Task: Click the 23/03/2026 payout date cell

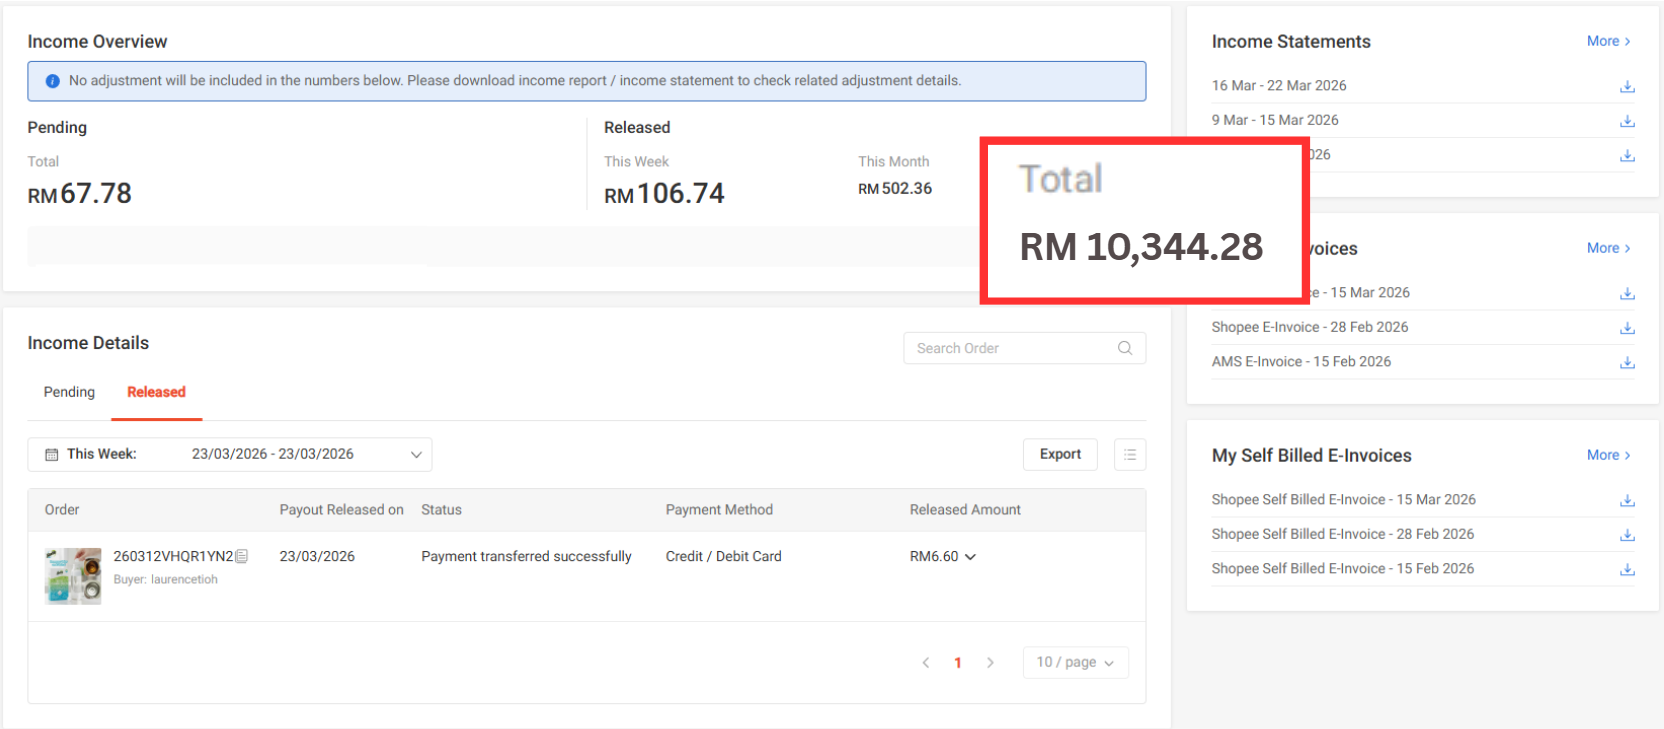Action: (317, 557)
